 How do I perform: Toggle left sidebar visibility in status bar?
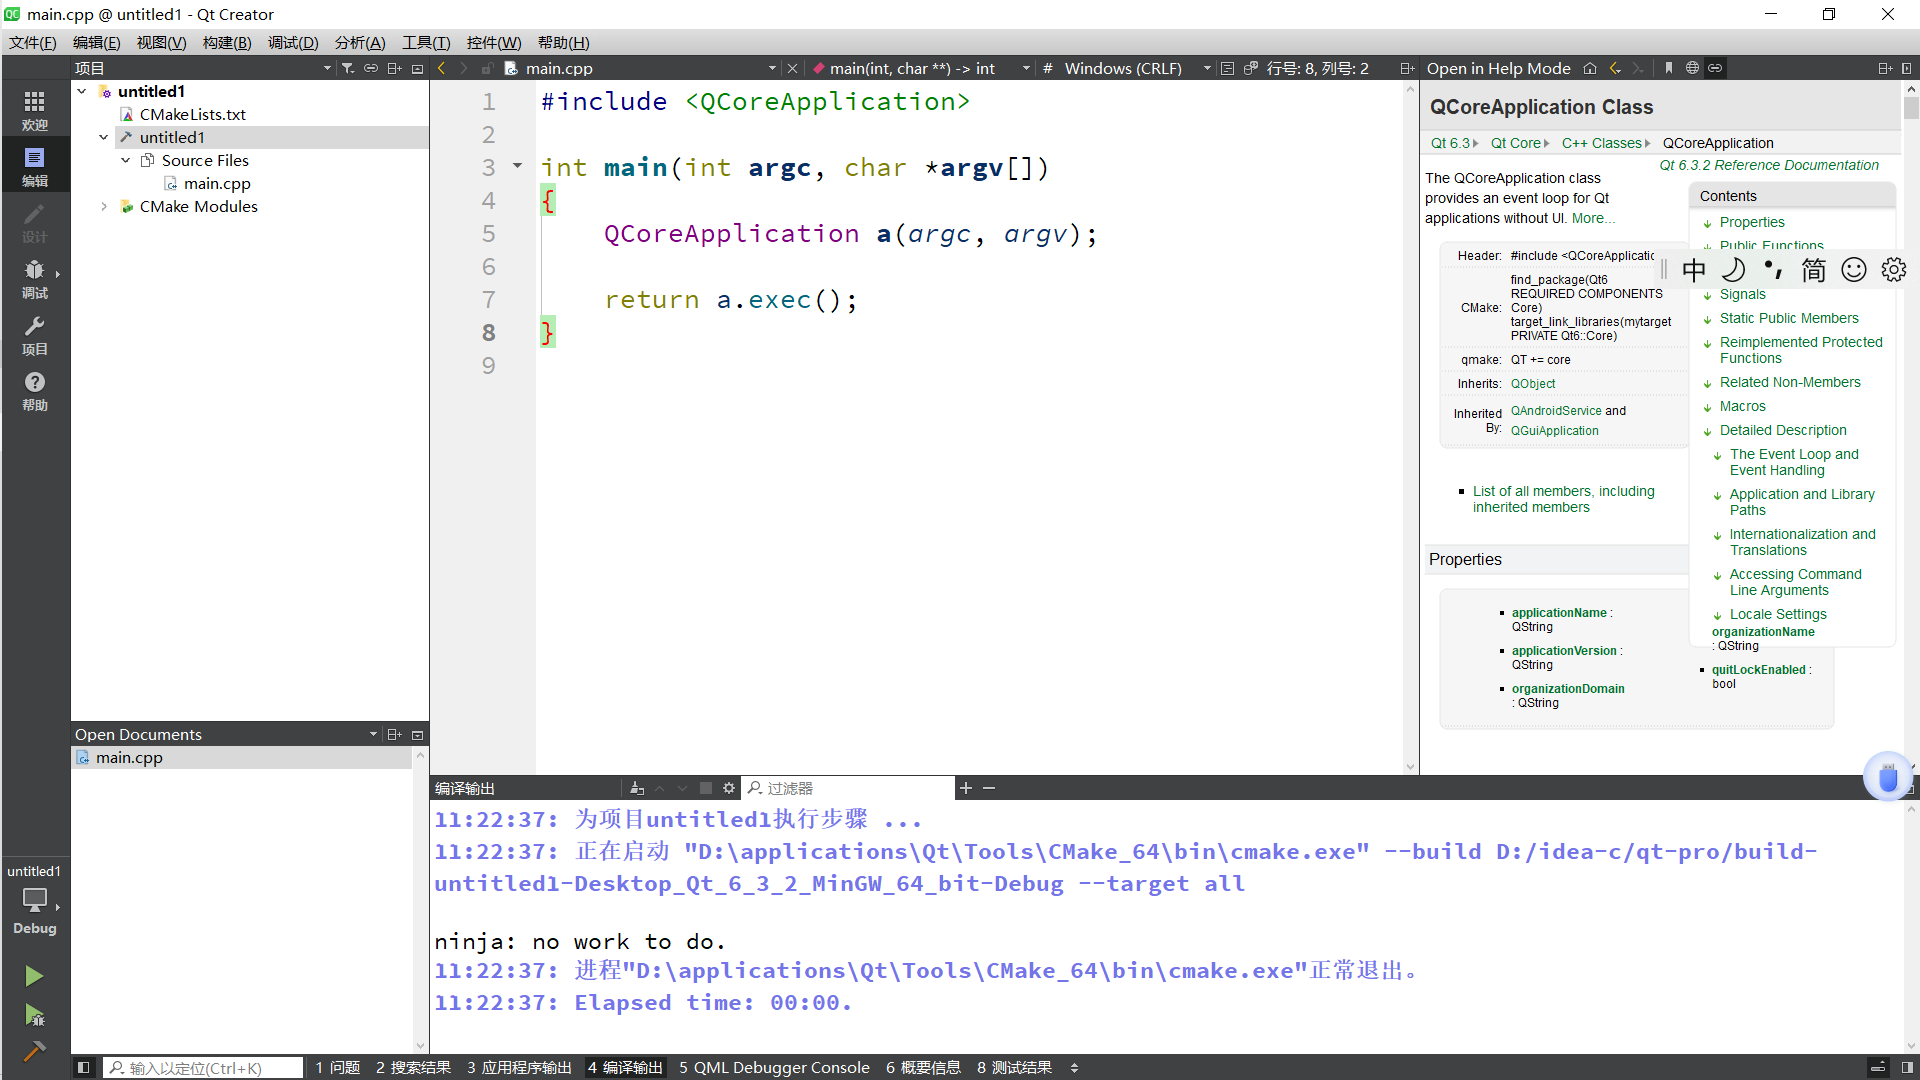click(x=84, y=1067)
